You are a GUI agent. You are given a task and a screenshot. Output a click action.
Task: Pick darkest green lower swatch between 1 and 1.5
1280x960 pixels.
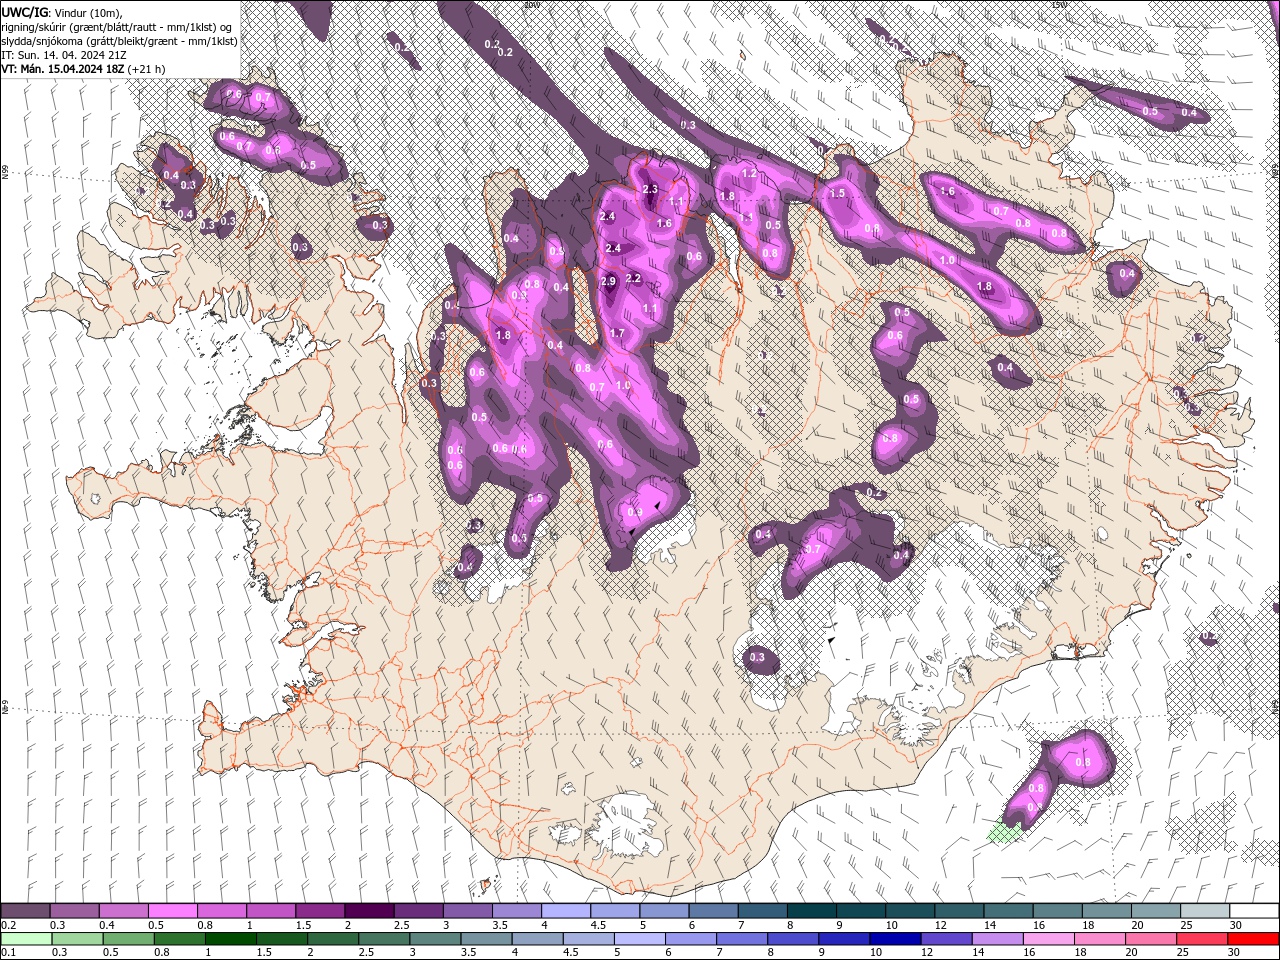coord(230,939)
